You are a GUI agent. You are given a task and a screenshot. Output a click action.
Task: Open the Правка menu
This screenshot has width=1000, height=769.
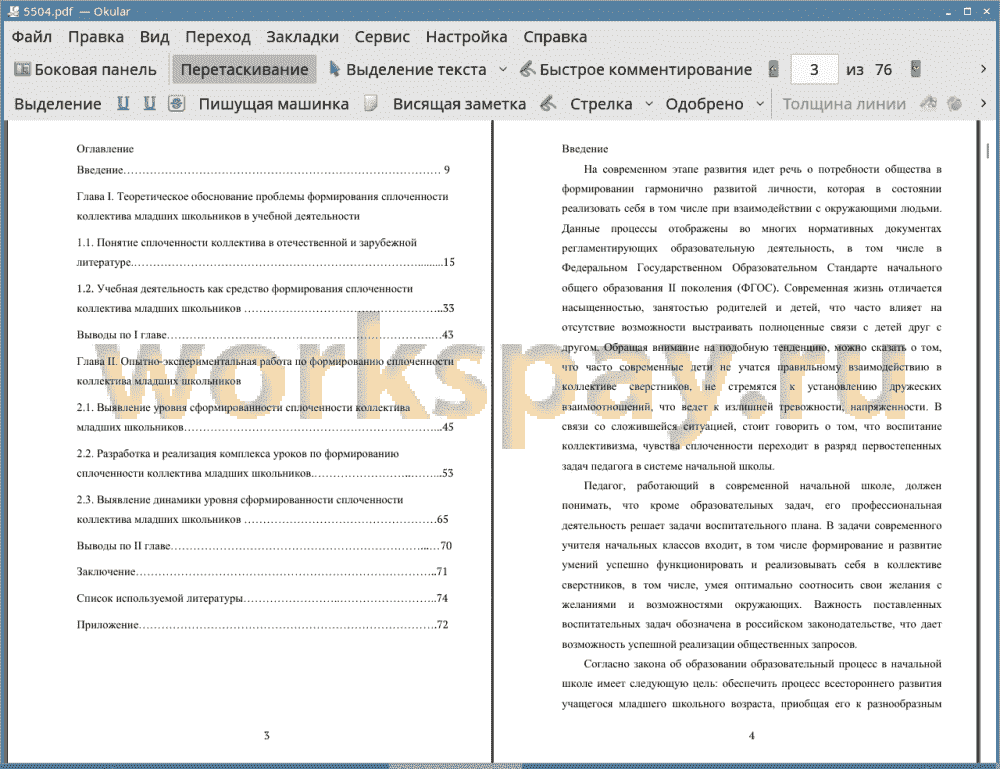(96, 37)
